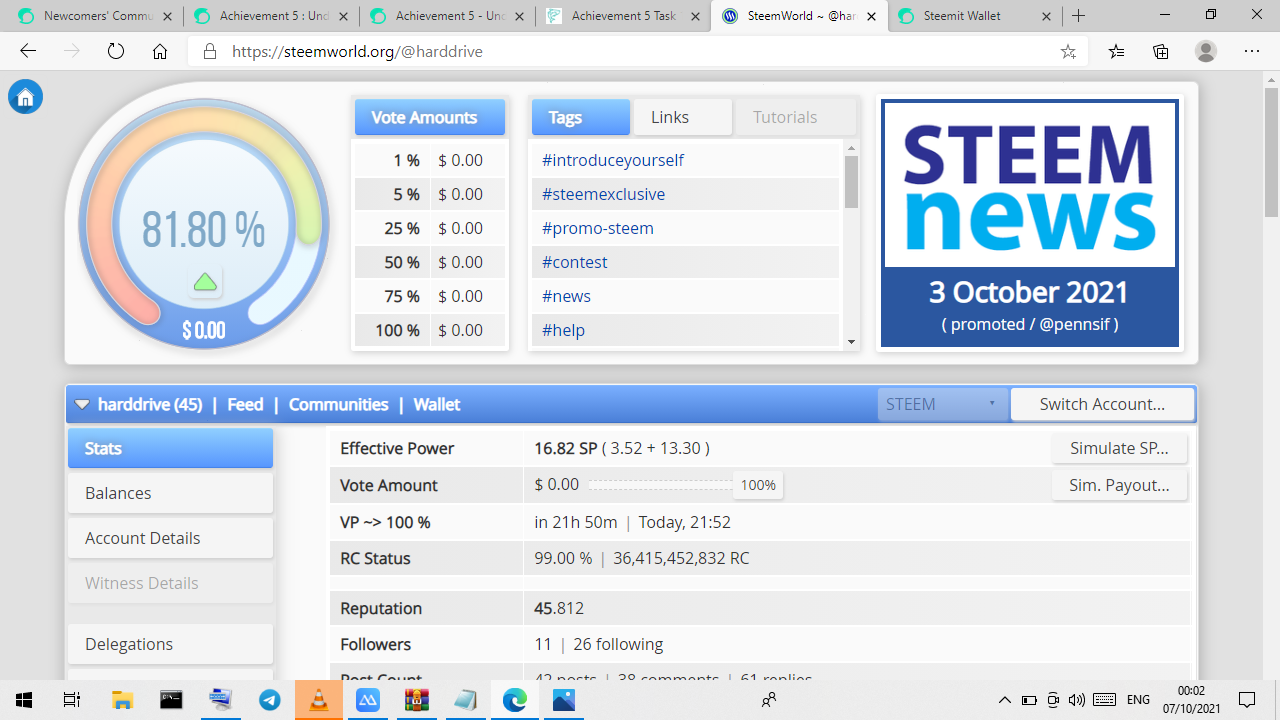
Task: Refresh the SteemWorld page
Action: pyautogui.click(x=115, y=51)
